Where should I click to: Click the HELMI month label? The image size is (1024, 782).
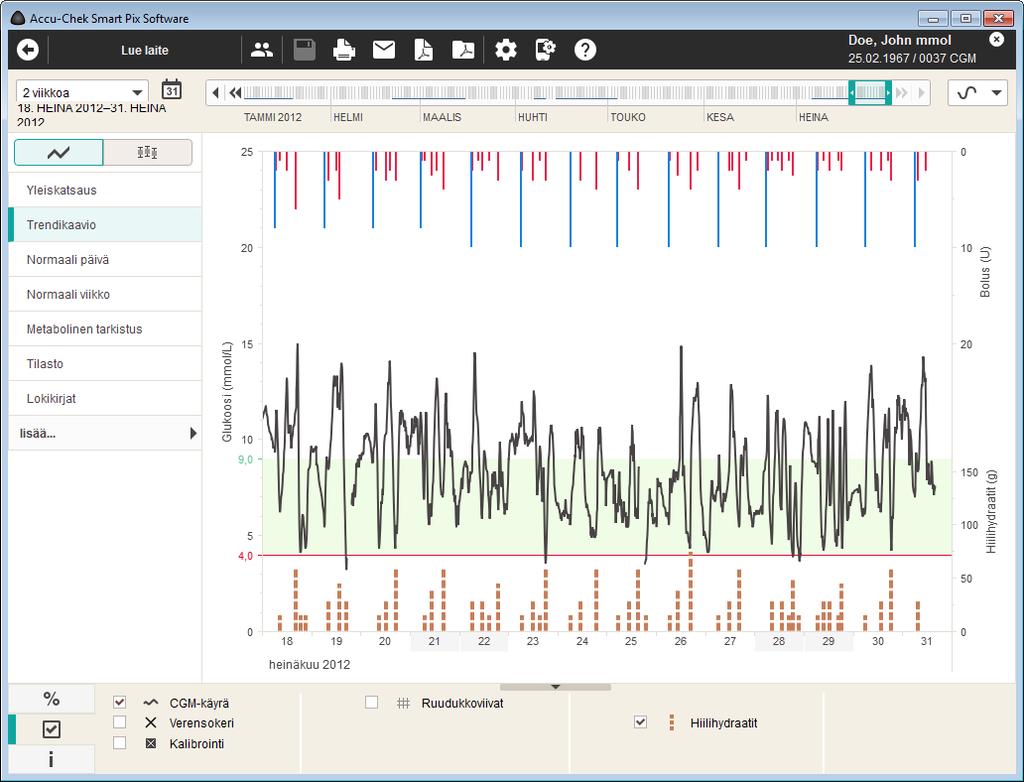[x=348, y=117]
